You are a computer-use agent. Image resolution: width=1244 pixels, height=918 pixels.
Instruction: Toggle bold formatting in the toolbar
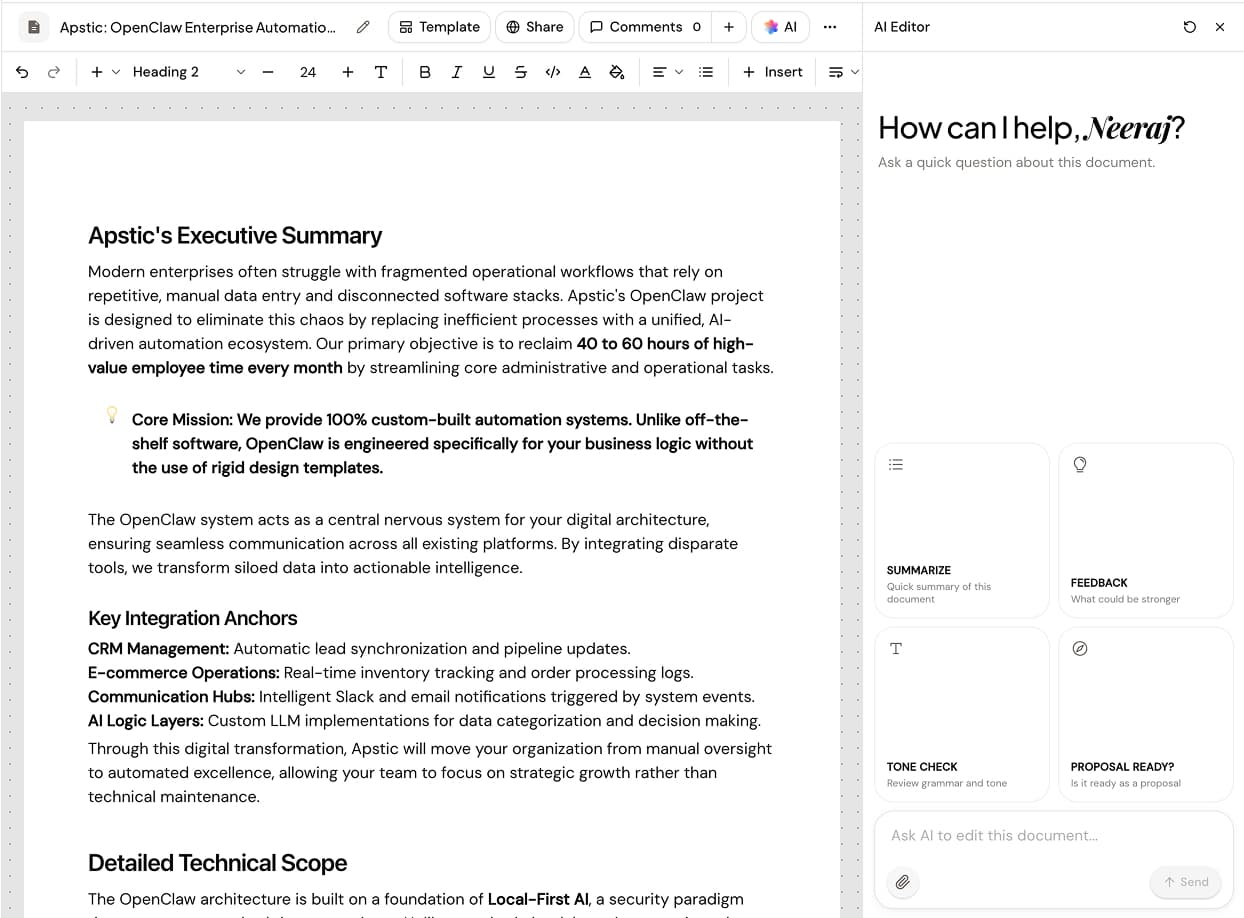424,71
